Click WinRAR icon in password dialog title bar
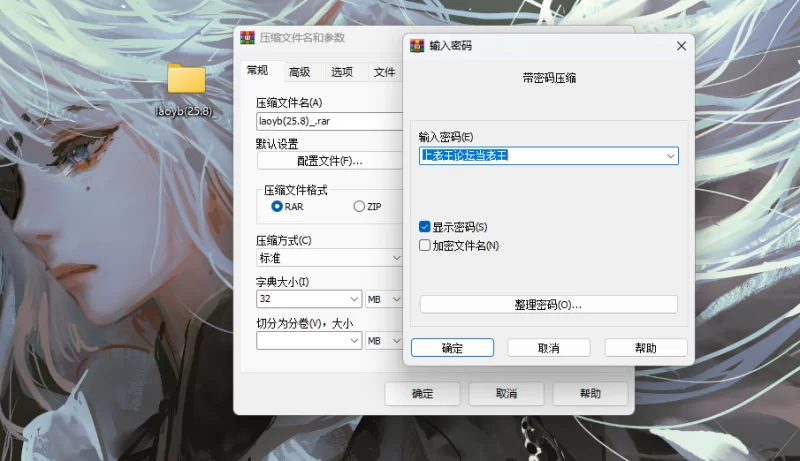 coord(417,46)
